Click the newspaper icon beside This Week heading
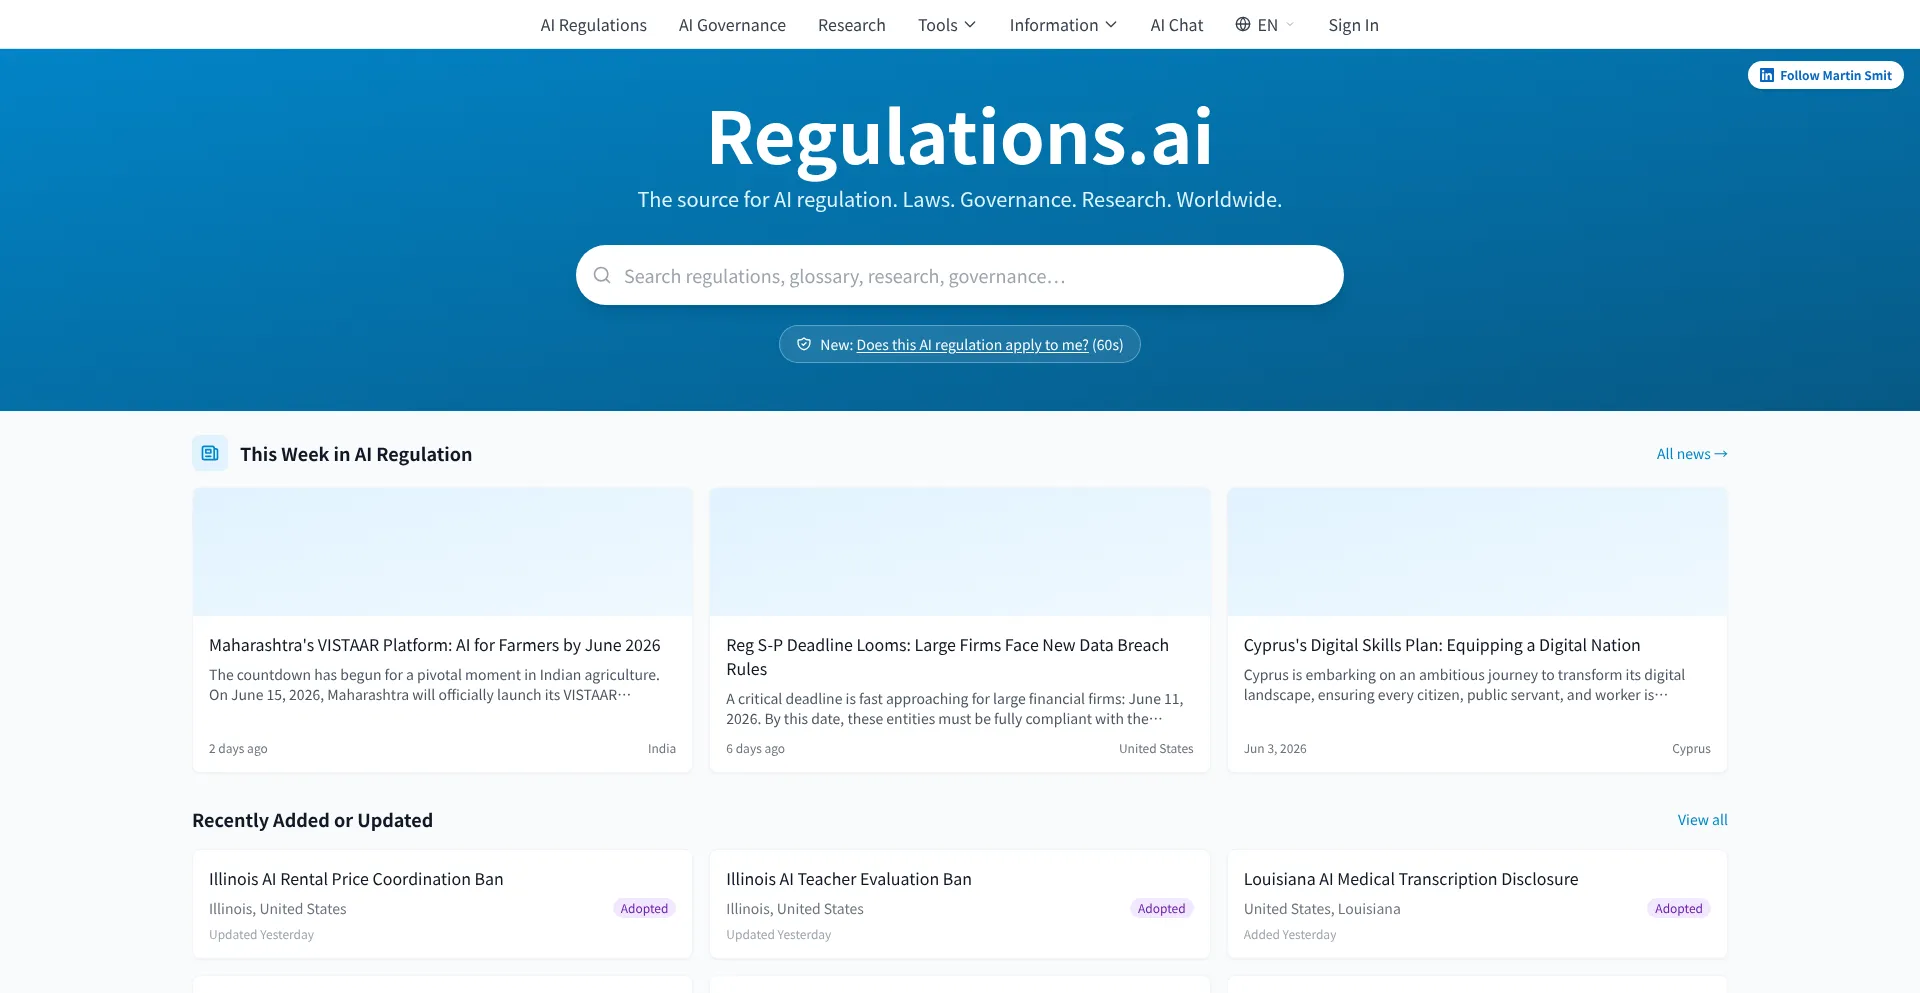Viewport: 1920px width, 993px height. coord(210,453)
